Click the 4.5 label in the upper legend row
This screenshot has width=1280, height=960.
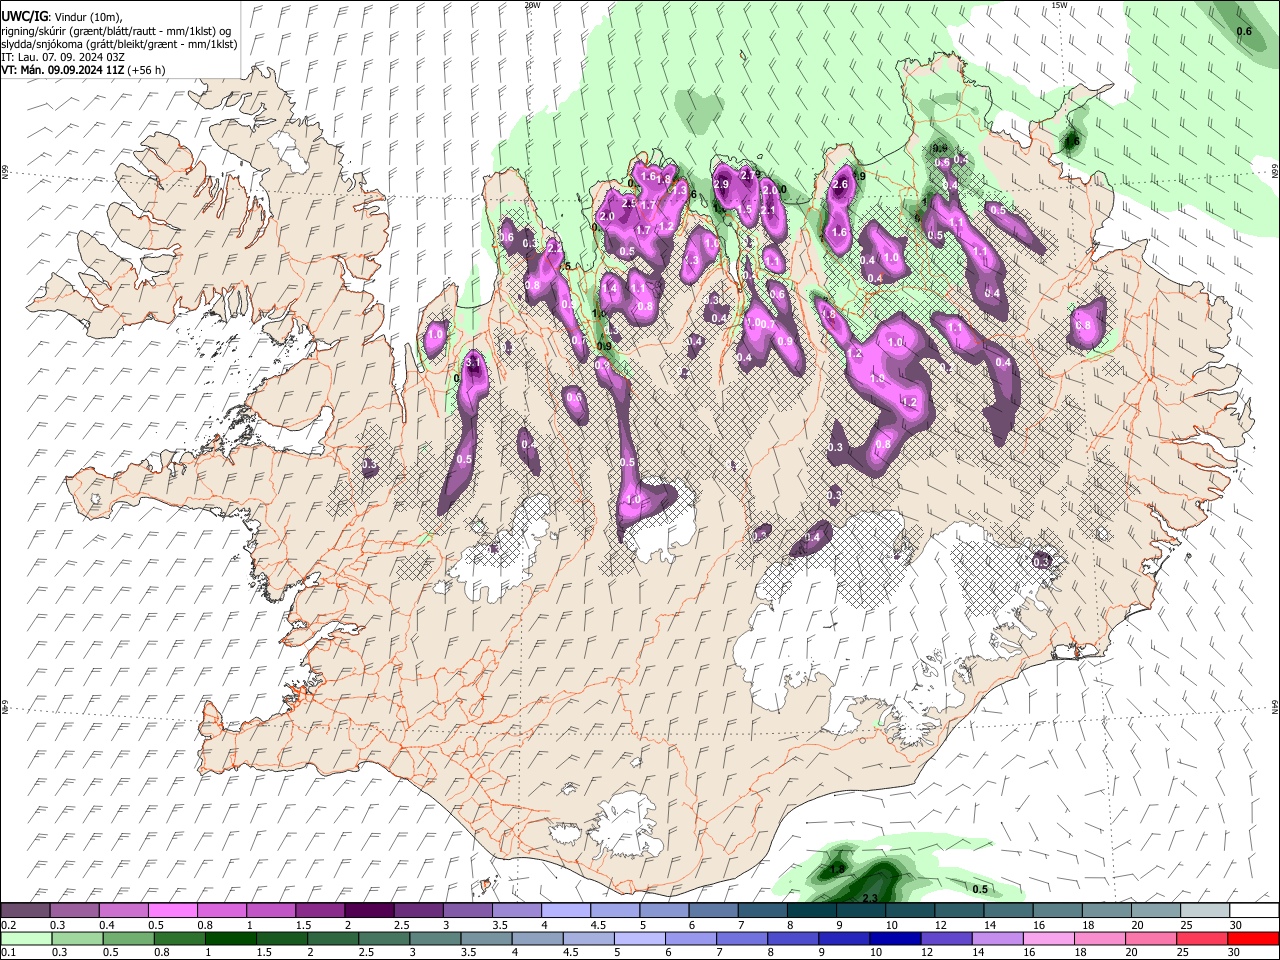(x=598, y=925)
